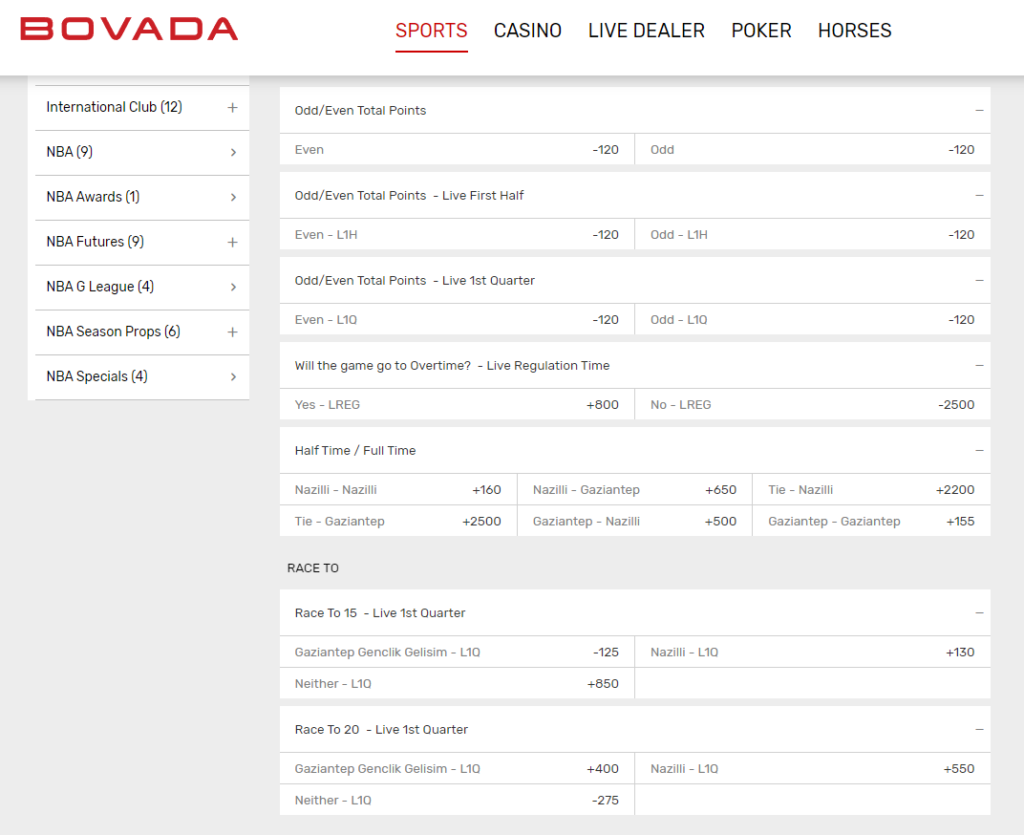Image resolution: width=1024 pixels, height=835 pixels.
Task: Pick Neither - L1Q at +850
Action: click(x=456, y=683)
